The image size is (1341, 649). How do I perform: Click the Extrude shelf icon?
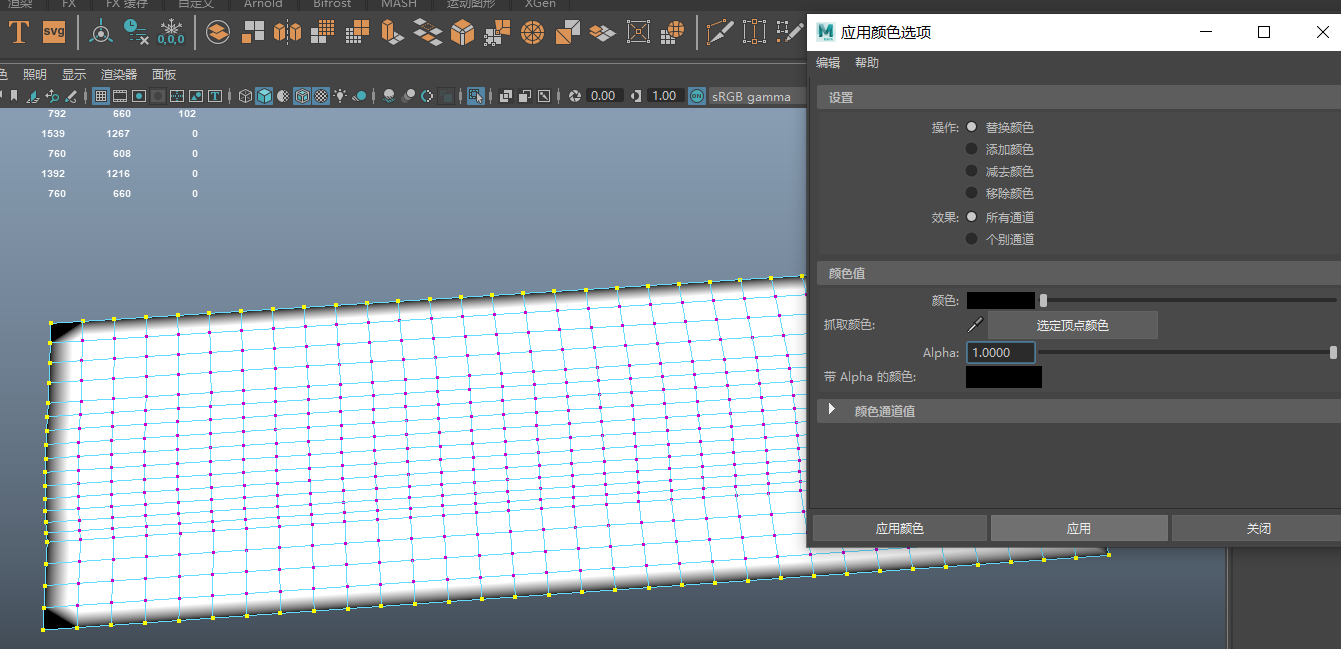pos(392,33)
